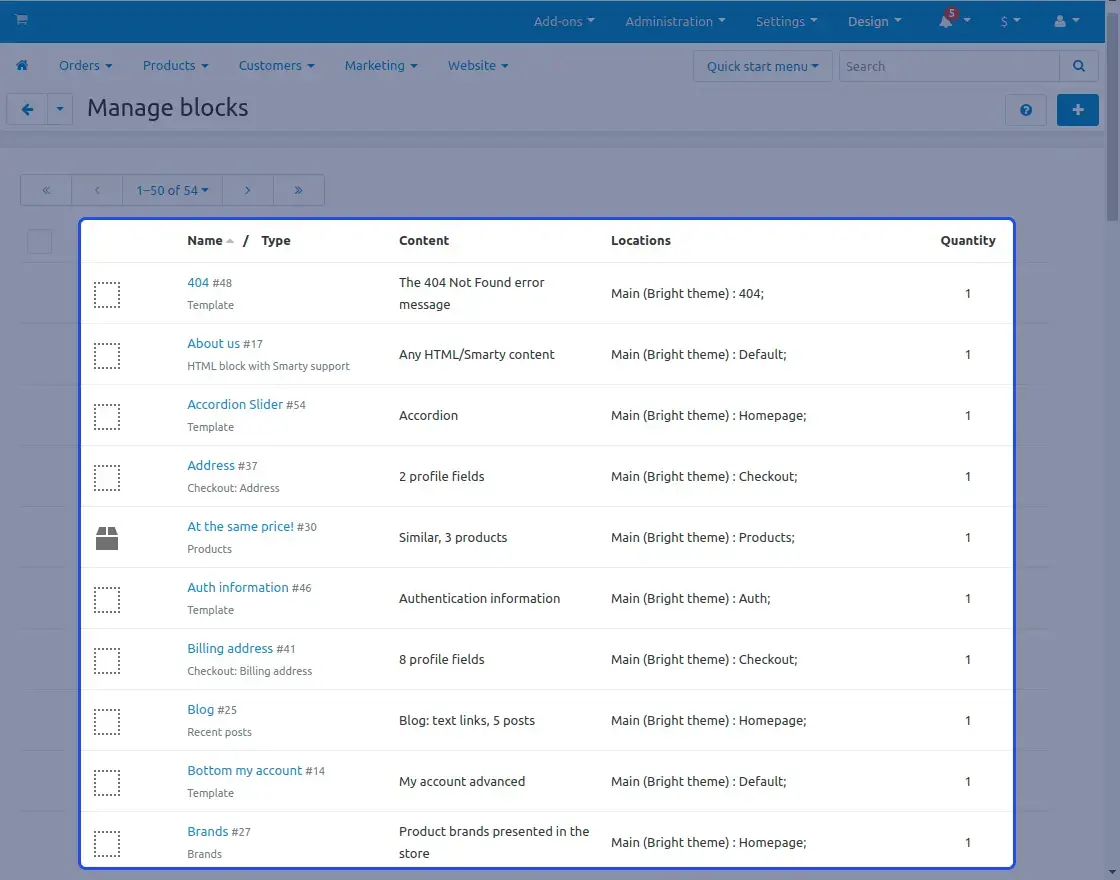This screenshot has height=880, width=1120.
Task: Click the plus button to add block
Action: [1077, 110]
